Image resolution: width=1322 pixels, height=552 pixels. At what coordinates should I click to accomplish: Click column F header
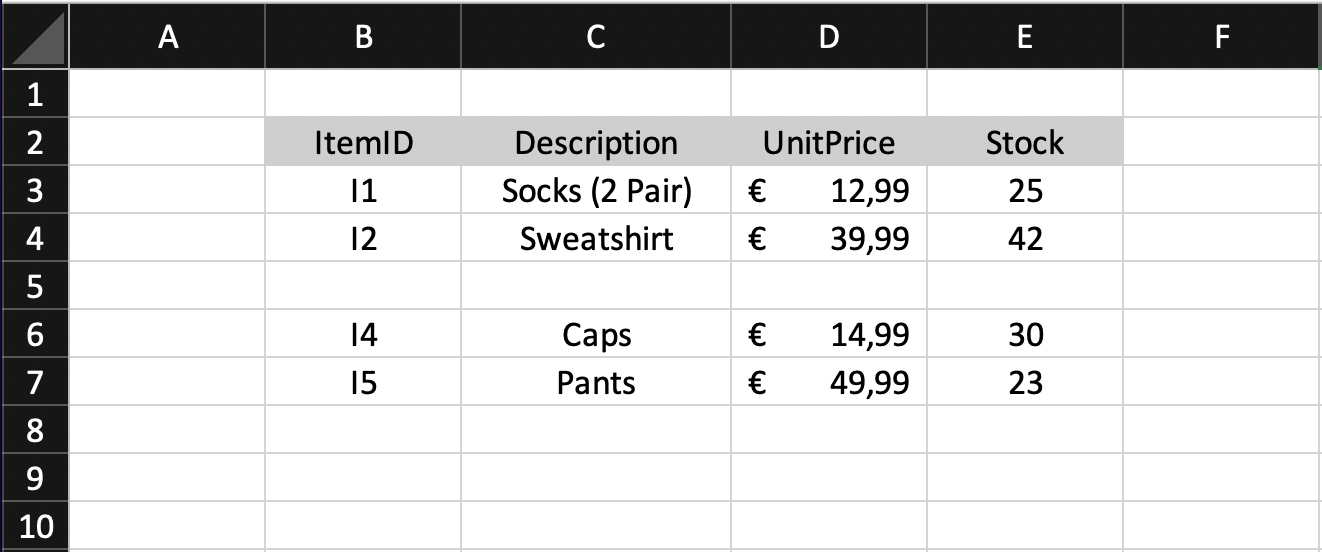pos(1221,37)
